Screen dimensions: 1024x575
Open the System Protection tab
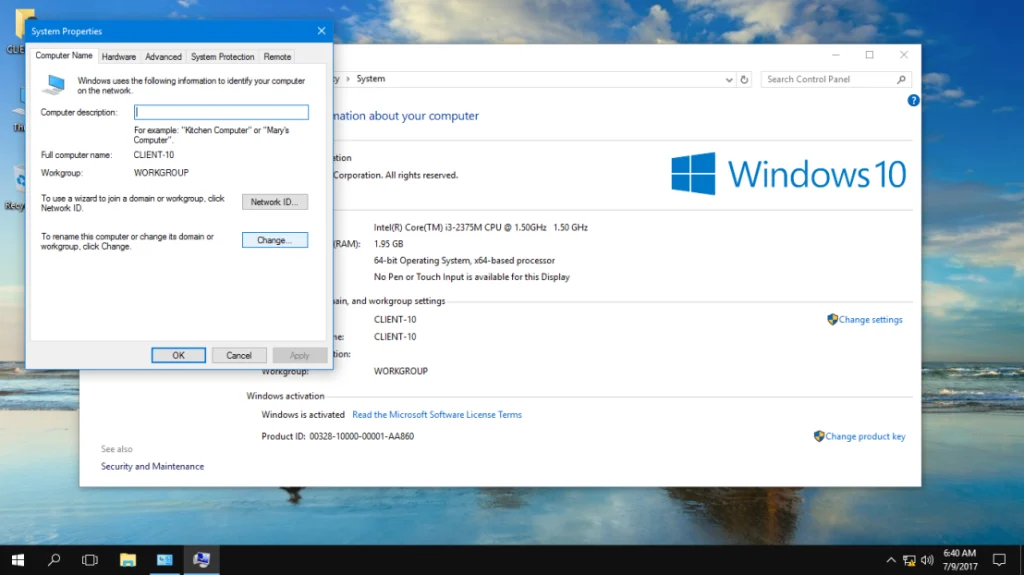pyautogui.click(x=223, y=57)
